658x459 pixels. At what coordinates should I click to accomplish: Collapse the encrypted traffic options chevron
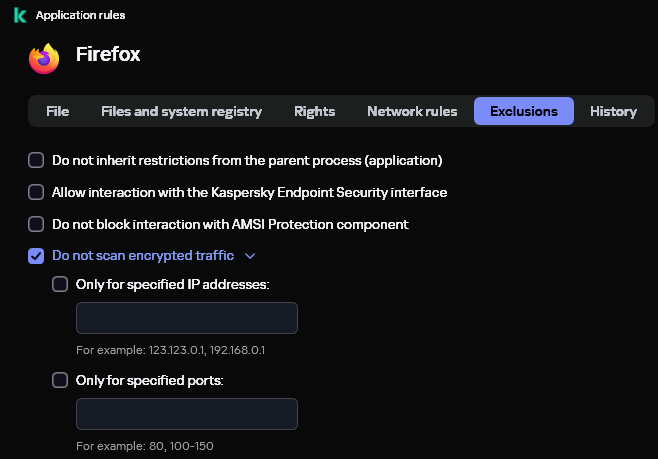click(x=250, y=256)
